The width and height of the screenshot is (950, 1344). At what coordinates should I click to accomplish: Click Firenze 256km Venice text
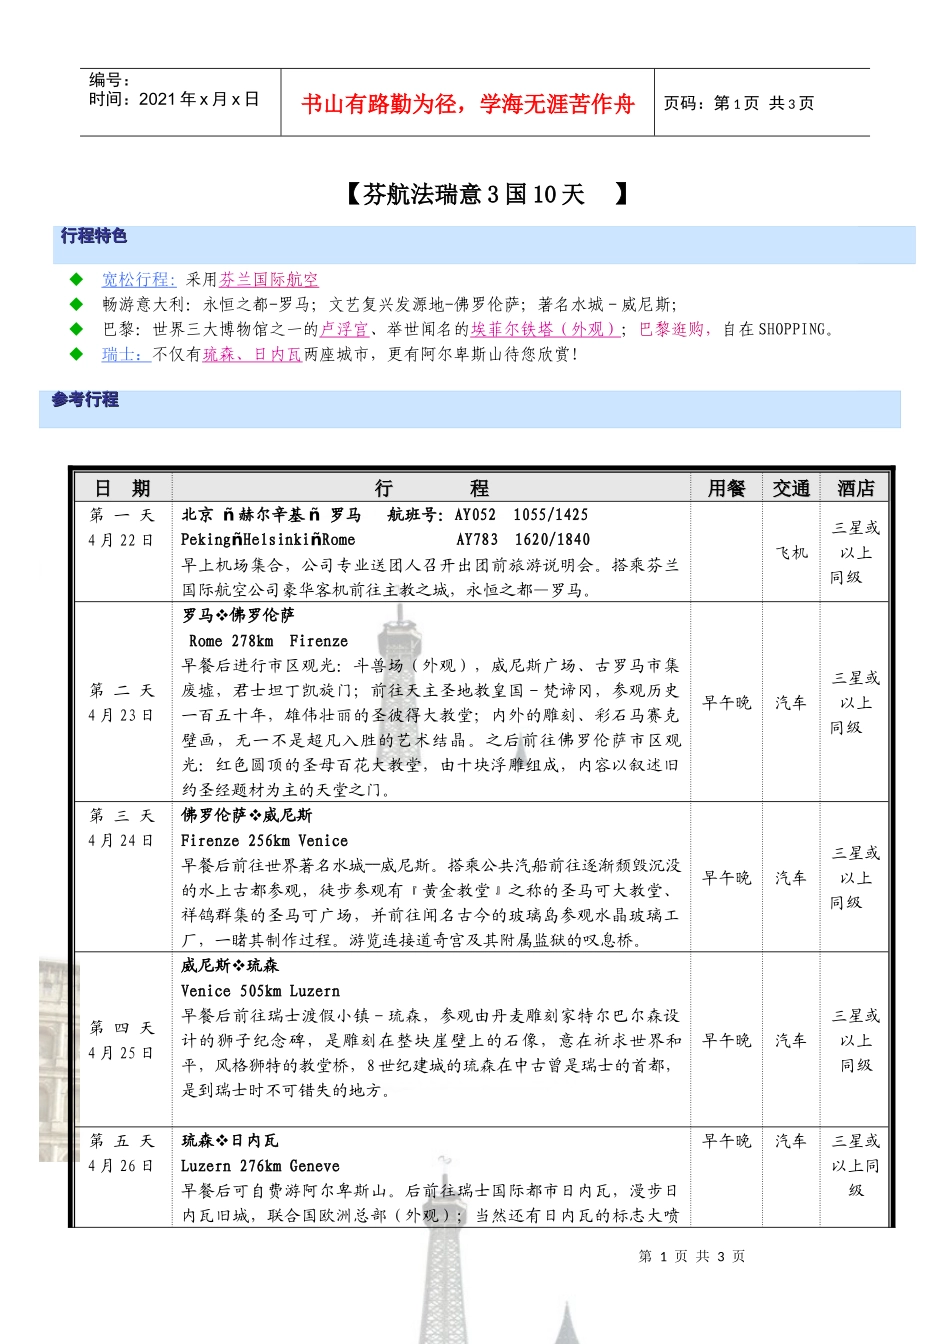265,841
